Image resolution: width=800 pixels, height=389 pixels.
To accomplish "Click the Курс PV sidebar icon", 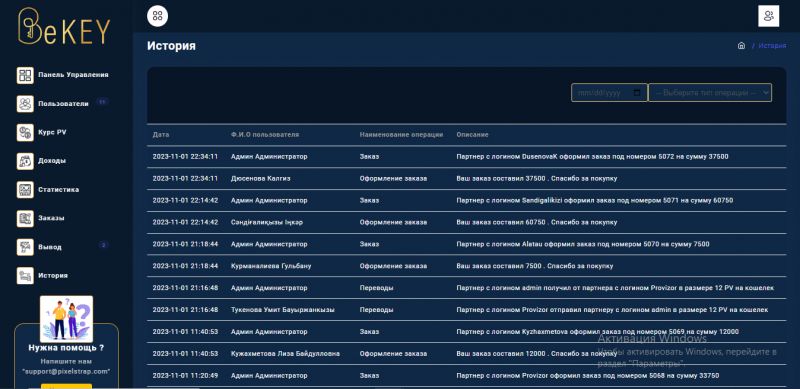I will tap(25, 132).
